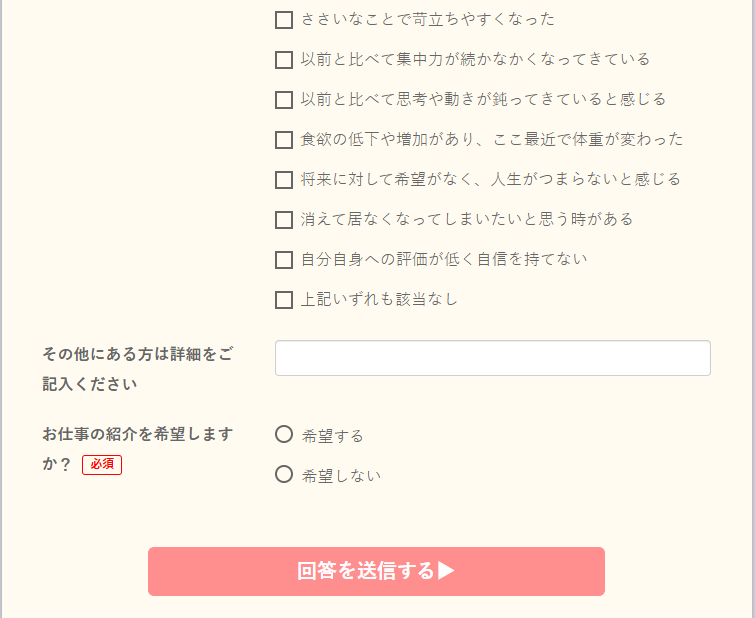Click the red '必須' required badge
The height and width of the screenshot is (618, 755).
[x=102, y=464]
